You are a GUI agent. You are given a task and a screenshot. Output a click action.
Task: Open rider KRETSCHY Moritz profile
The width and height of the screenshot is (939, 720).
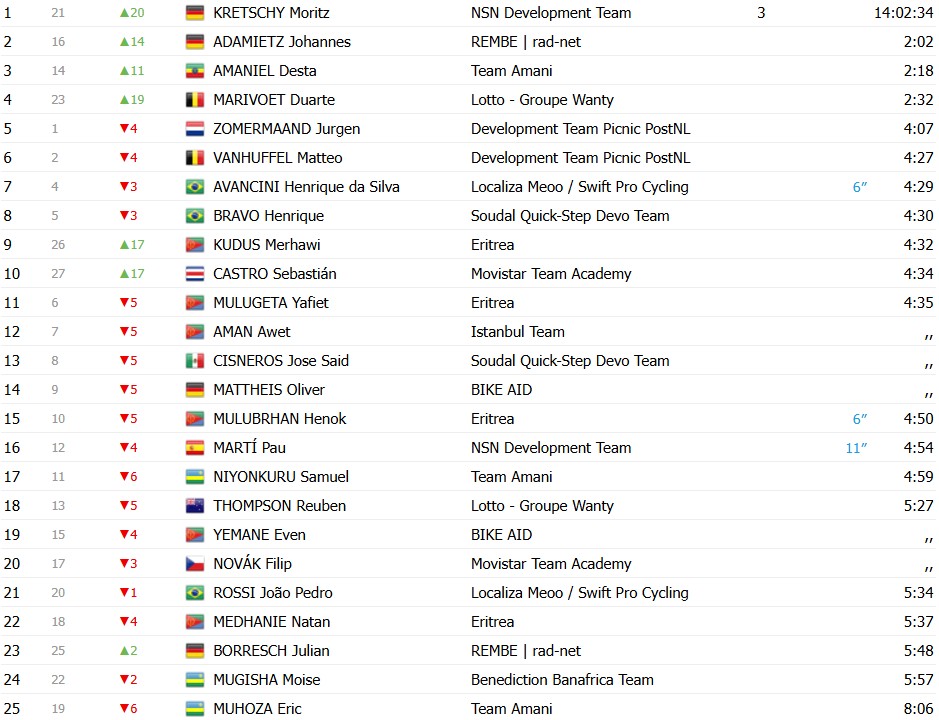[x=271, y=13]
